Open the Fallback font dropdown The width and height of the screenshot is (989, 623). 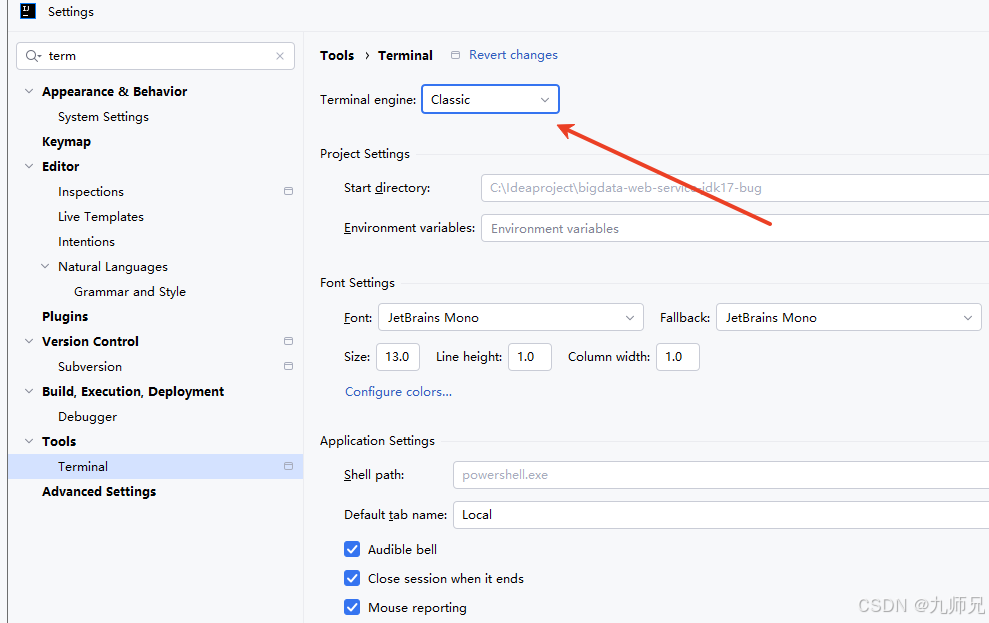pos(848,317)
